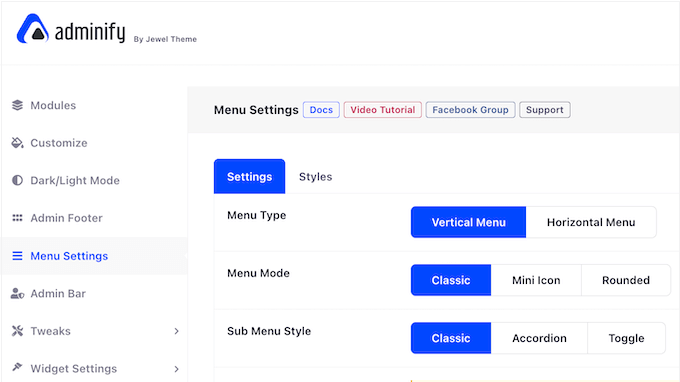Image resolution: width=680 pixels, height=382 pixels.
Task: Click the 'Menu Settings' page heading
Action: pos(256,110)
